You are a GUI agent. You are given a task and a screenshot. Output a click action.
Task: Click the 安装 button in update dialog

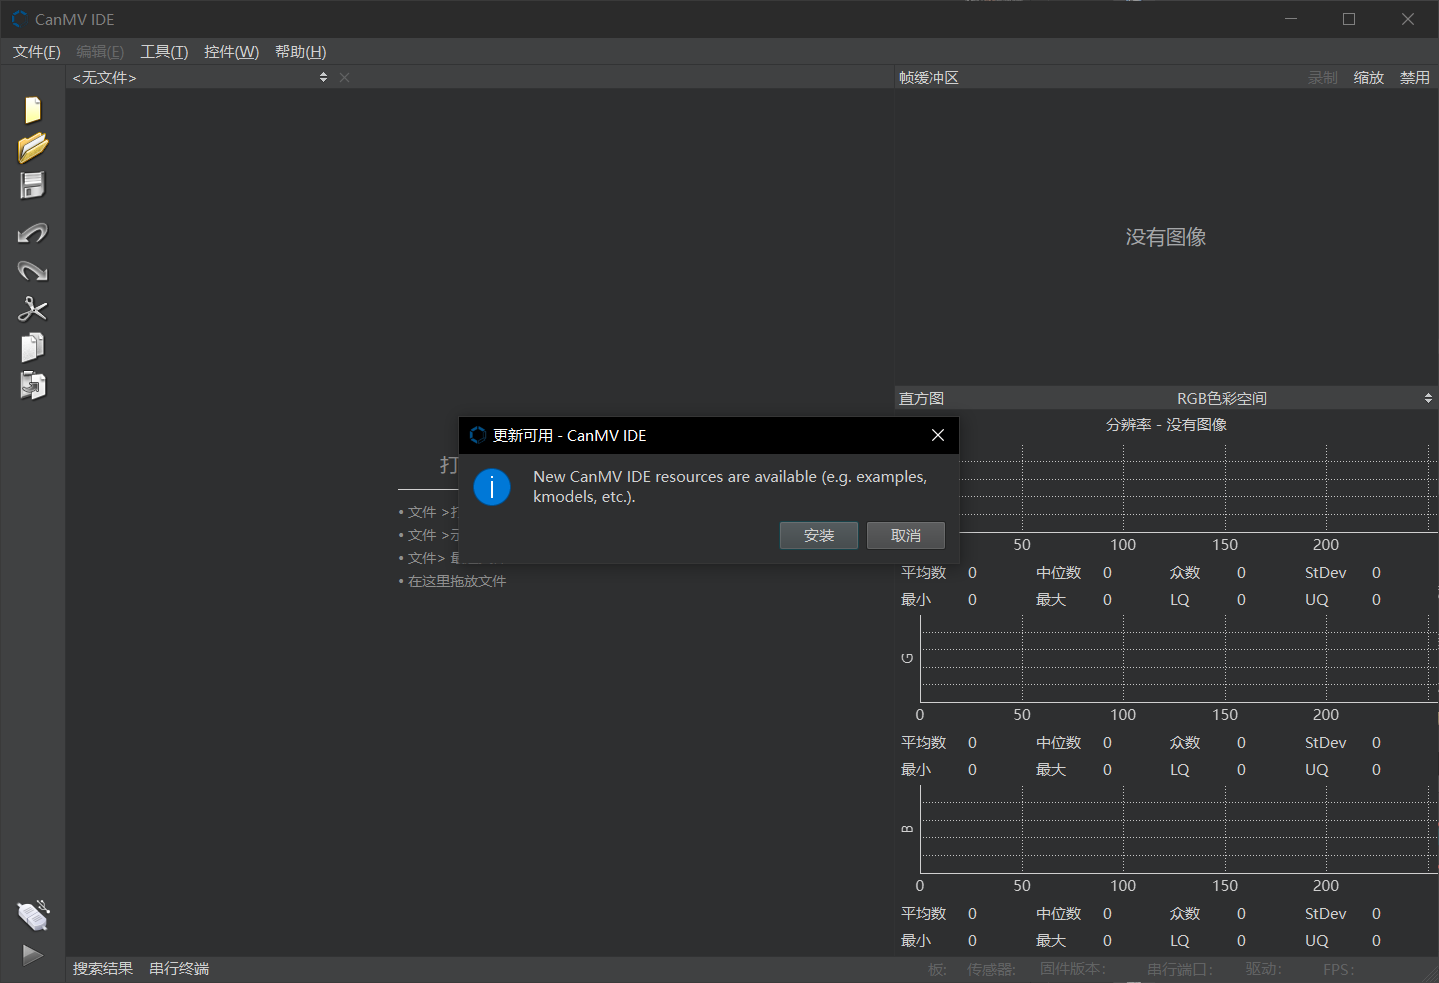[818, 536]
